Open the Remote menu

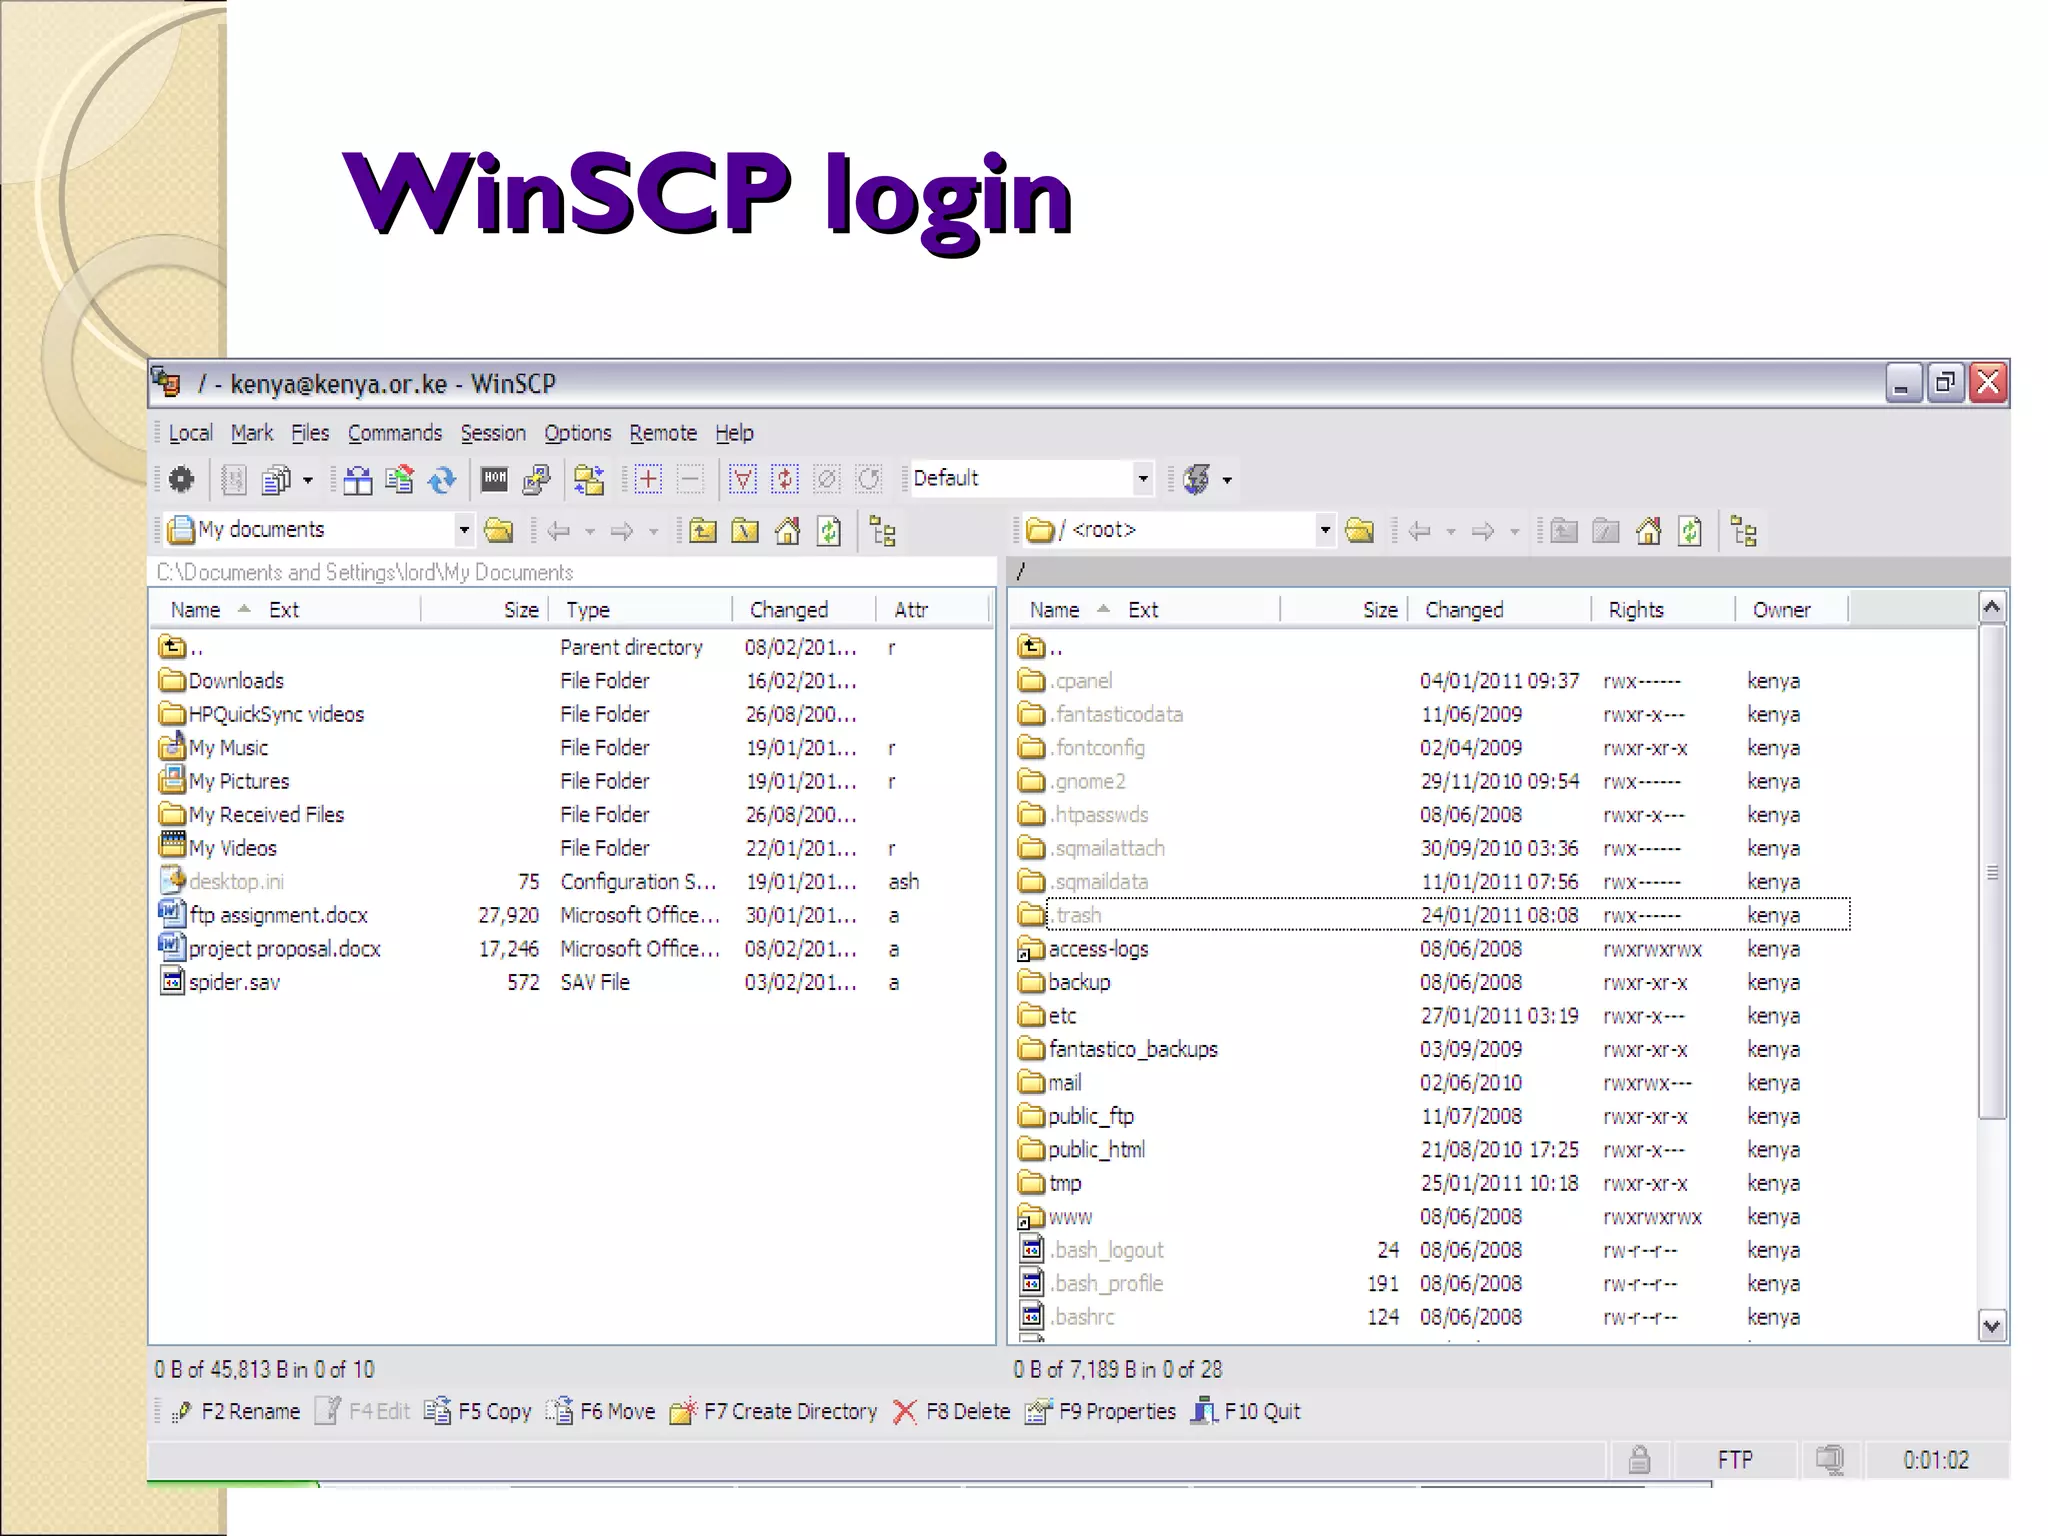[663, 433]
